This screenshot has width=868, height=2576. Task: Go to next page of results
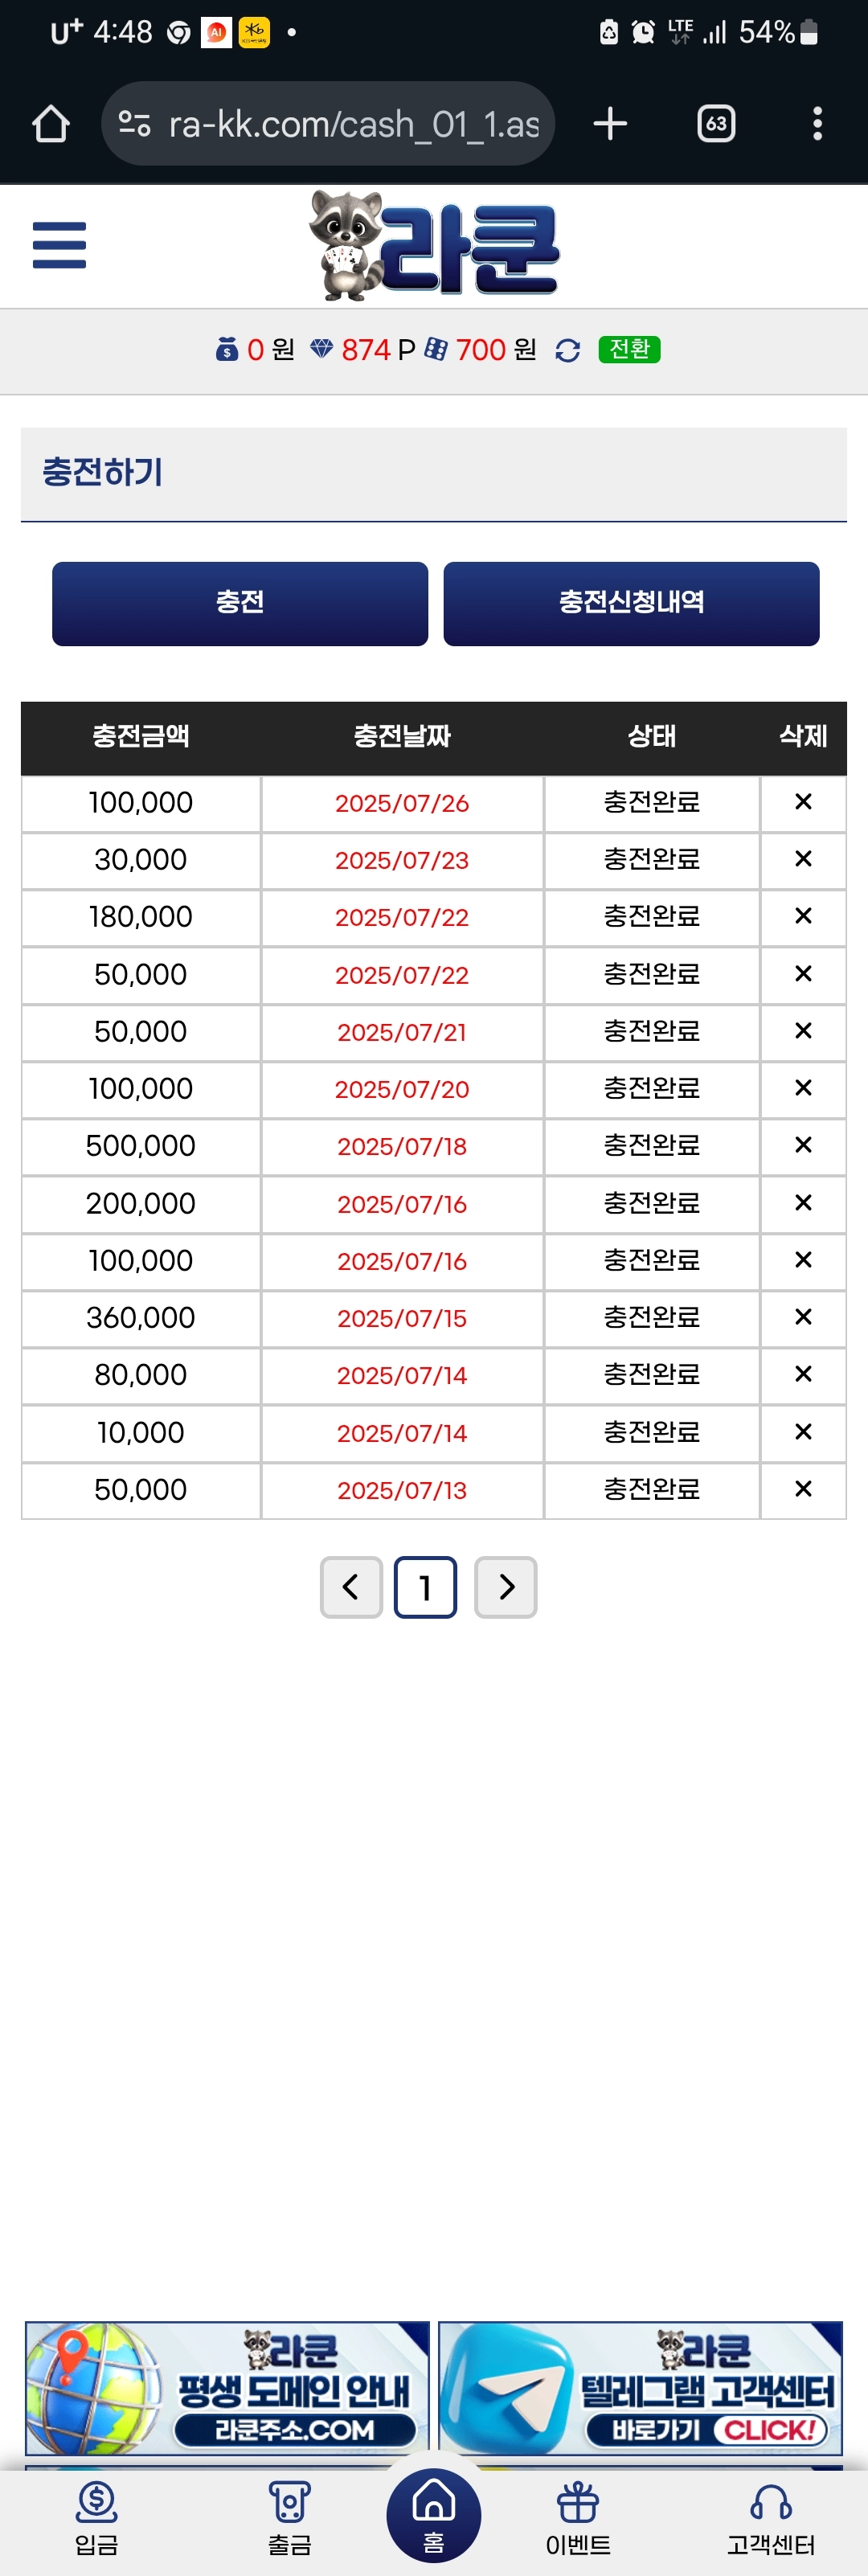tap(506, 1587)
